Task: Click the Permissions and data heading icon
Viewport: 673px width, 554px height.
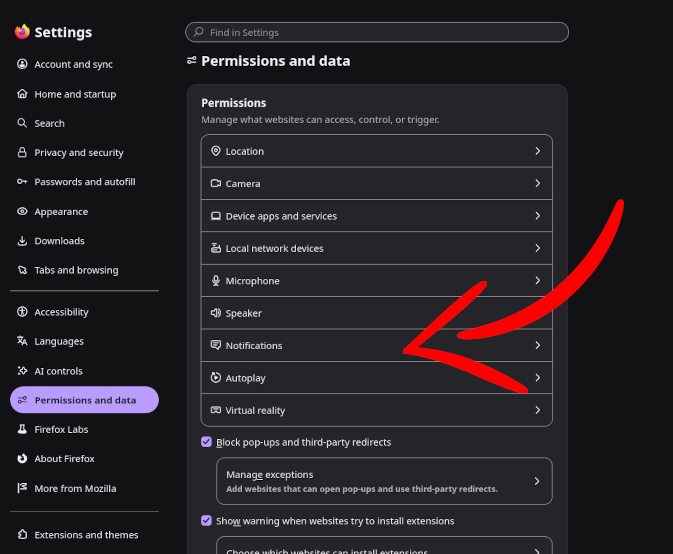Action: click(192, 61)
